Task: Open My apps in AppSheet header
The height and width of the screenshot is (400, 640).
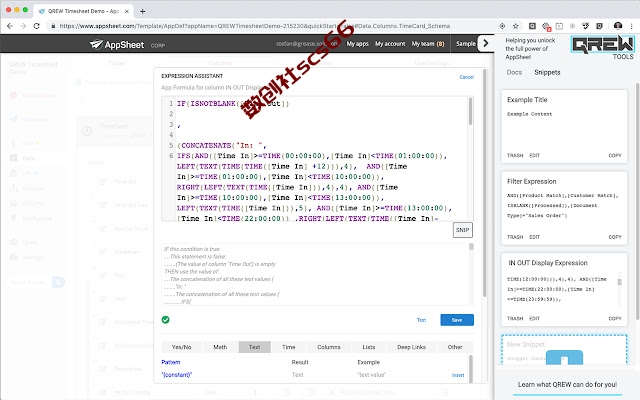Action: [x=357, y=44]
